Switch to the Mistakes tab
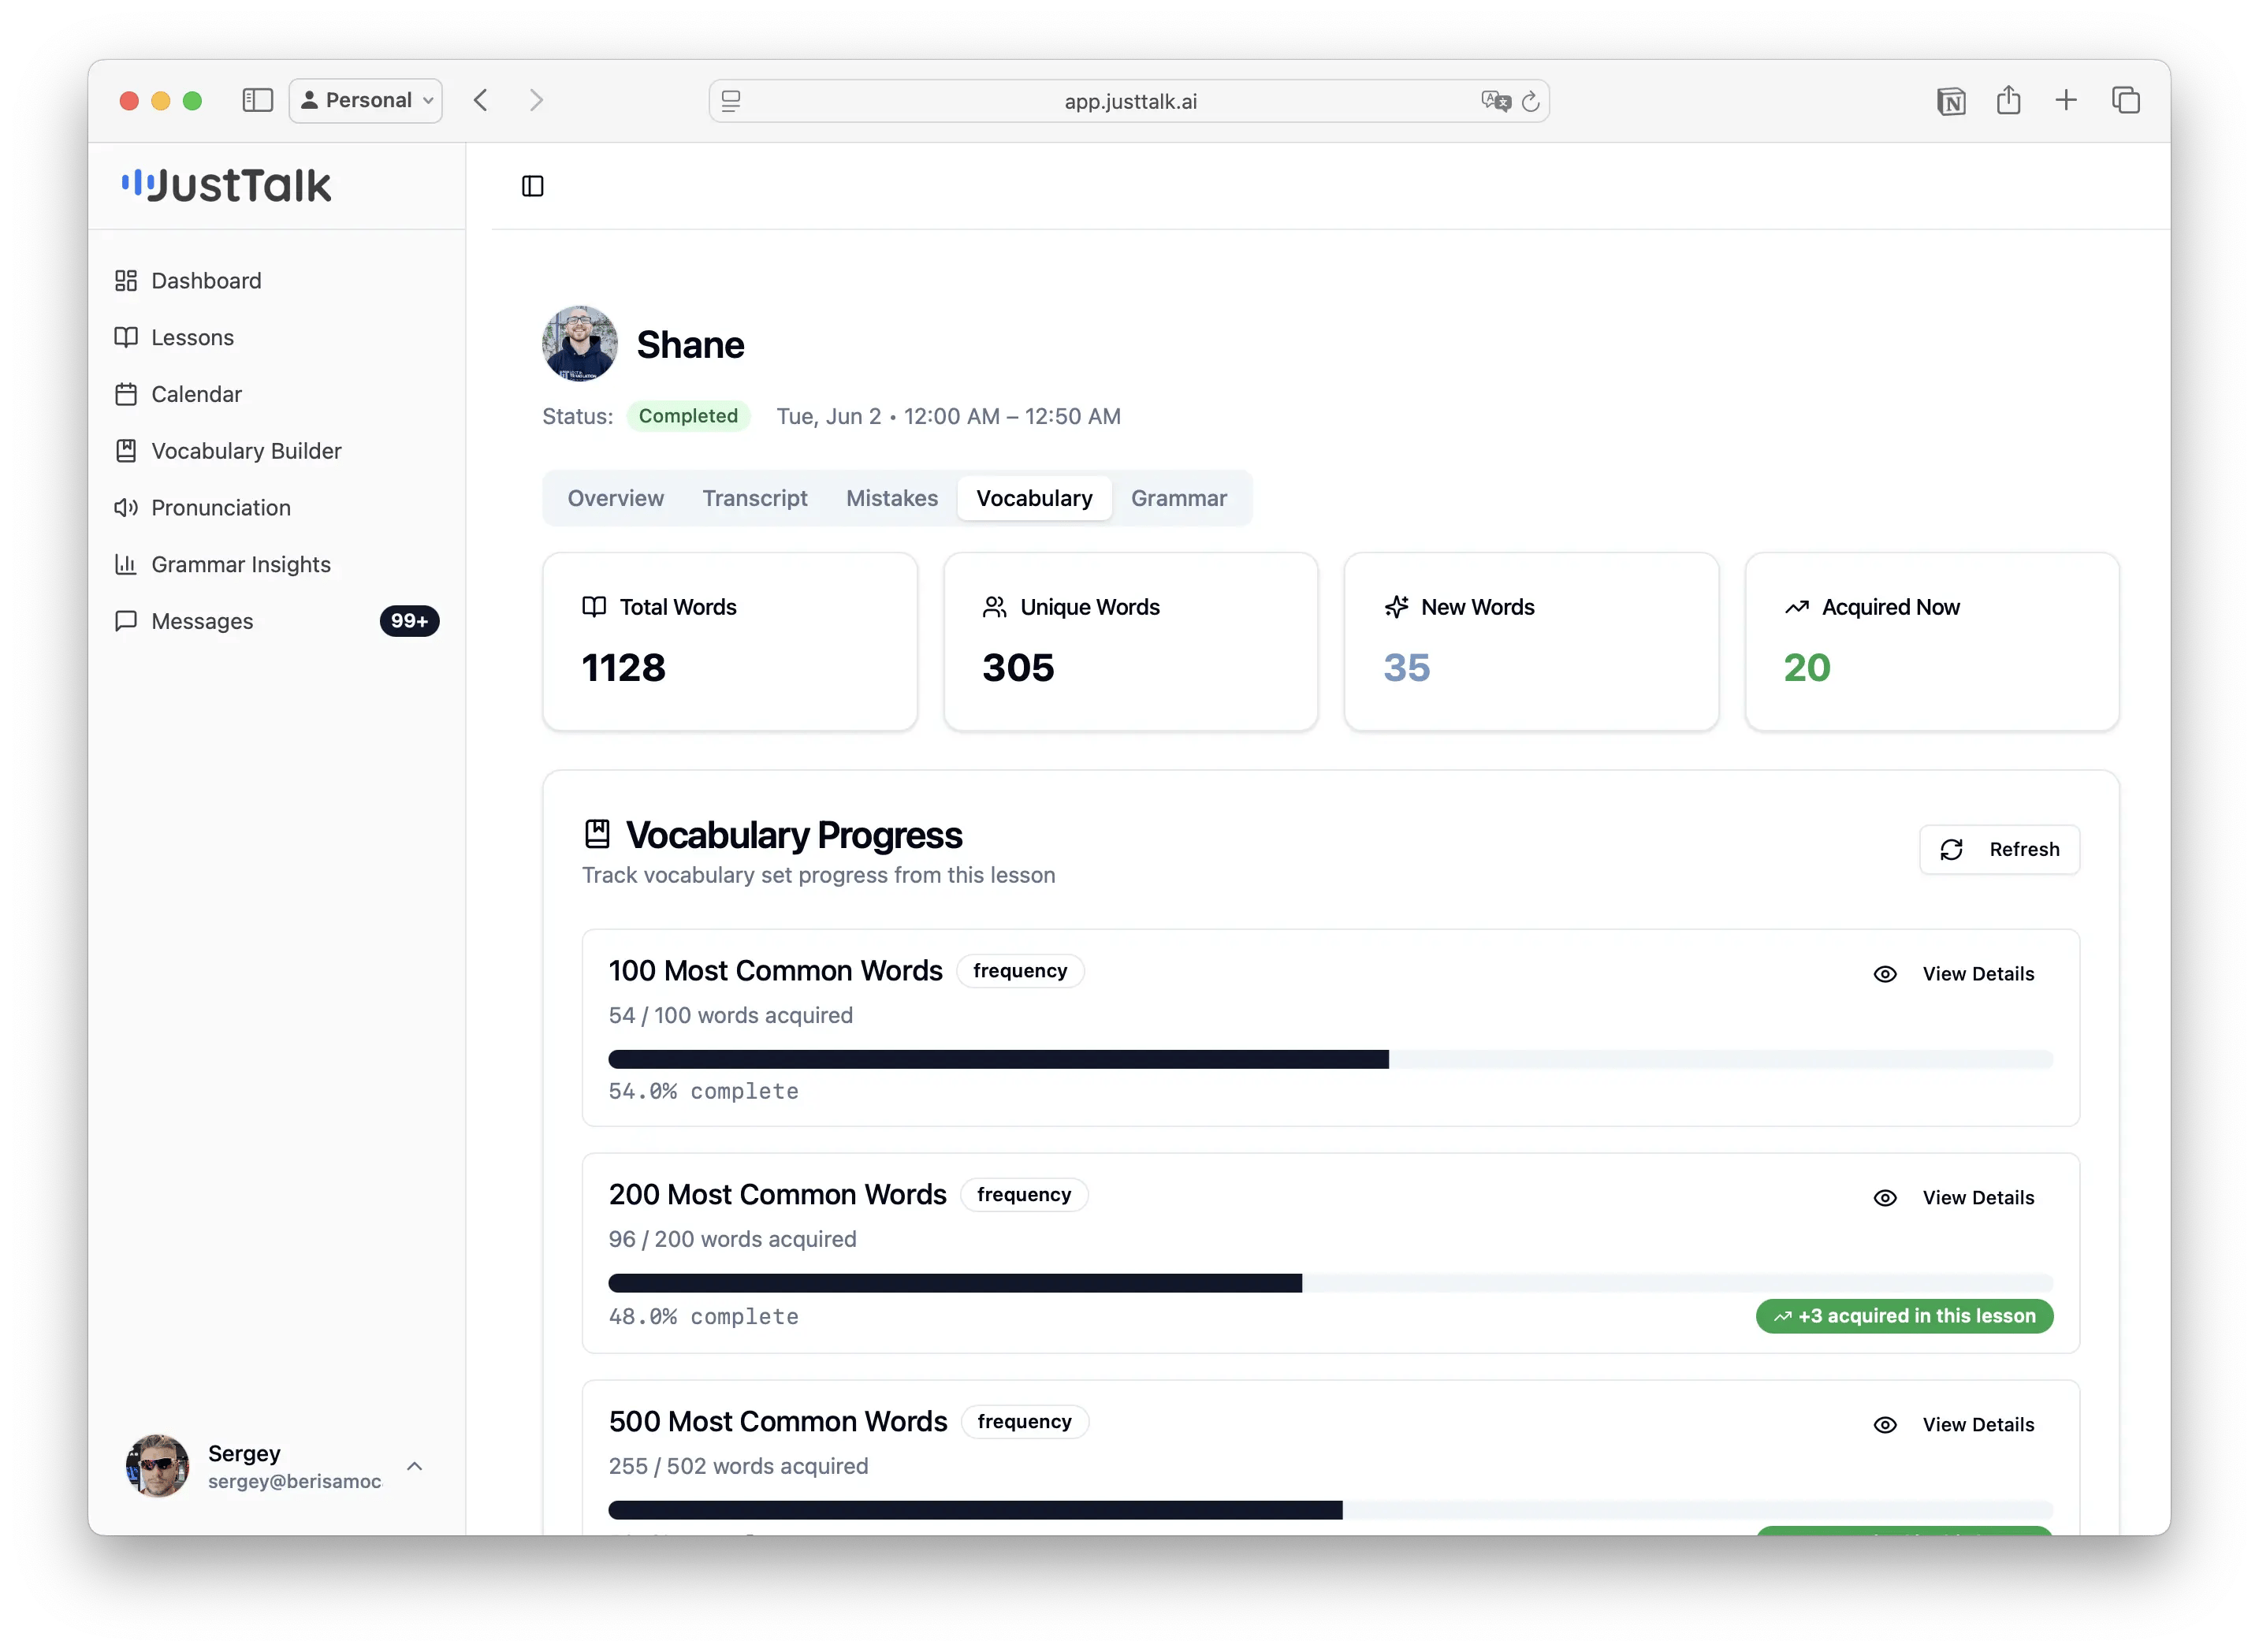This screenshot has height=1652, width=2259. (x=892, y=498)
